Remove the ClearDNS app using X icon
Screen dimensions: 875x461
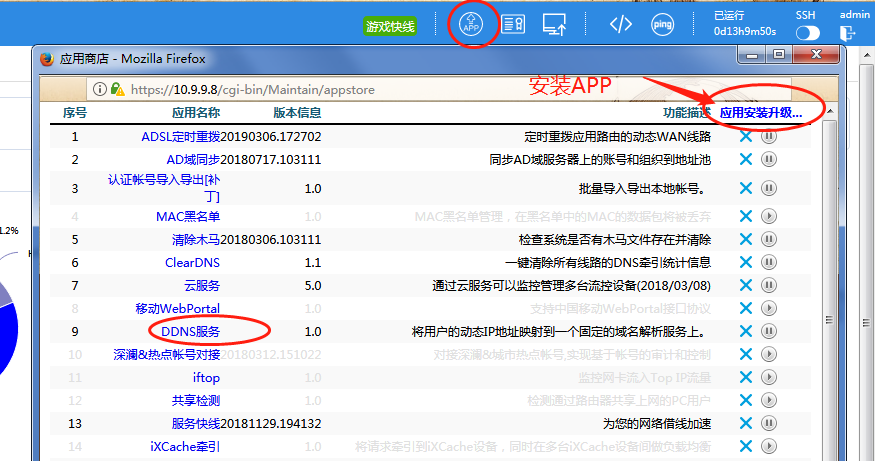point(745,262)
